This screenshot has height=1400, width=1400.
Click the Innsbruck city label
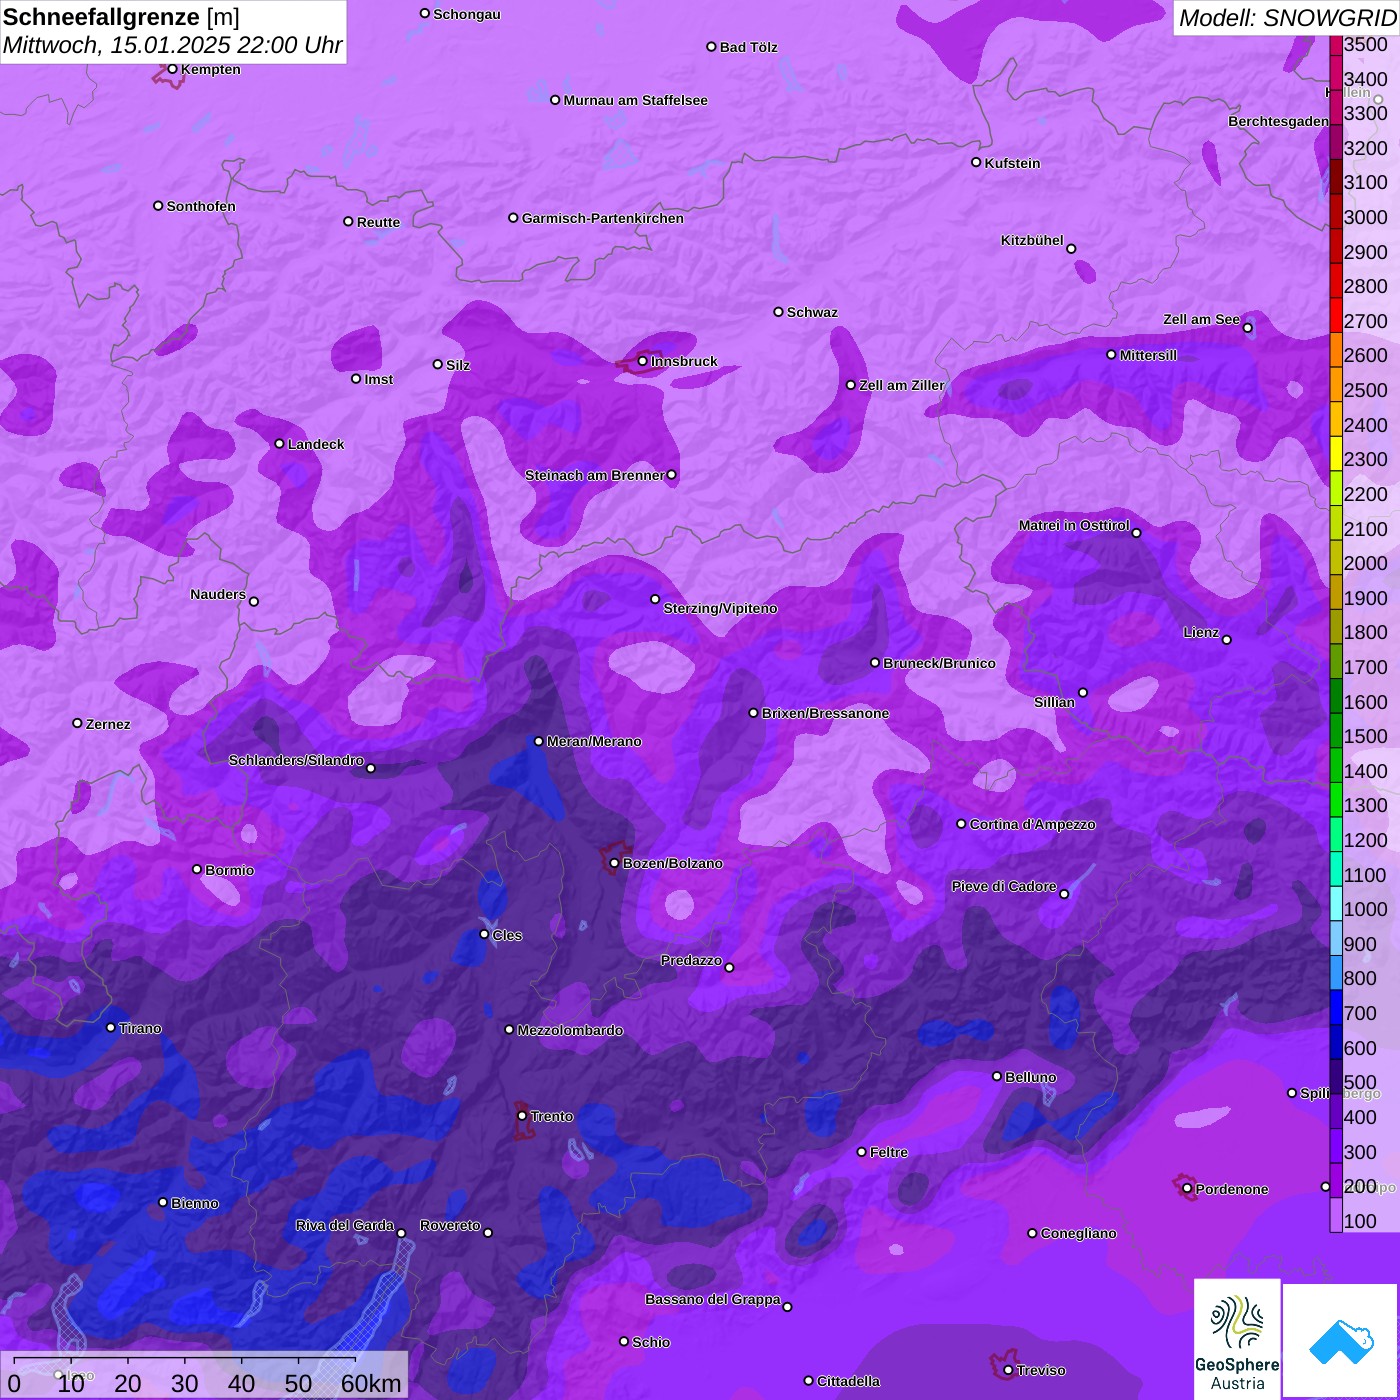(684, 361)
